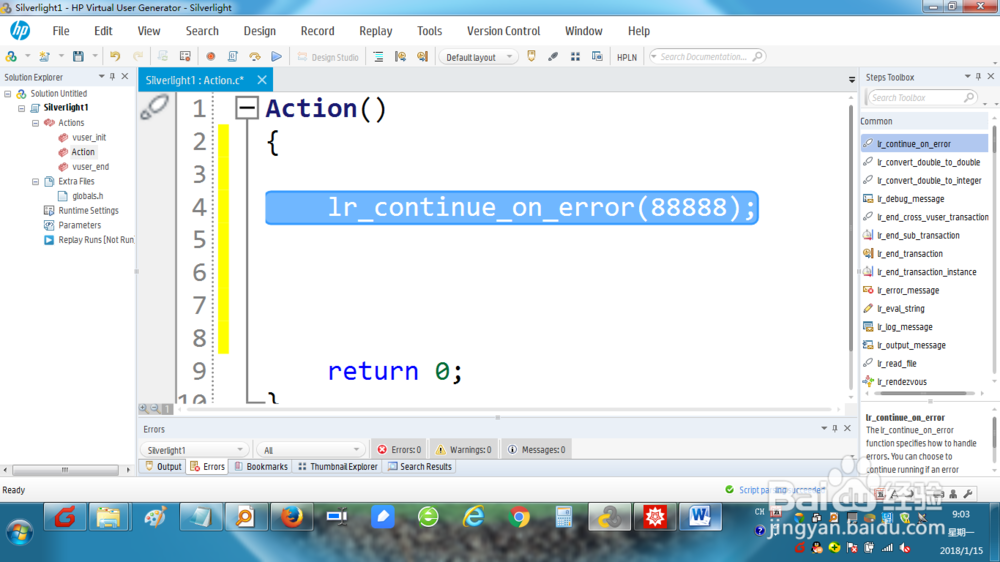Open the Design menu
This screenshot has height=562, width=1000.
[260, 31]
